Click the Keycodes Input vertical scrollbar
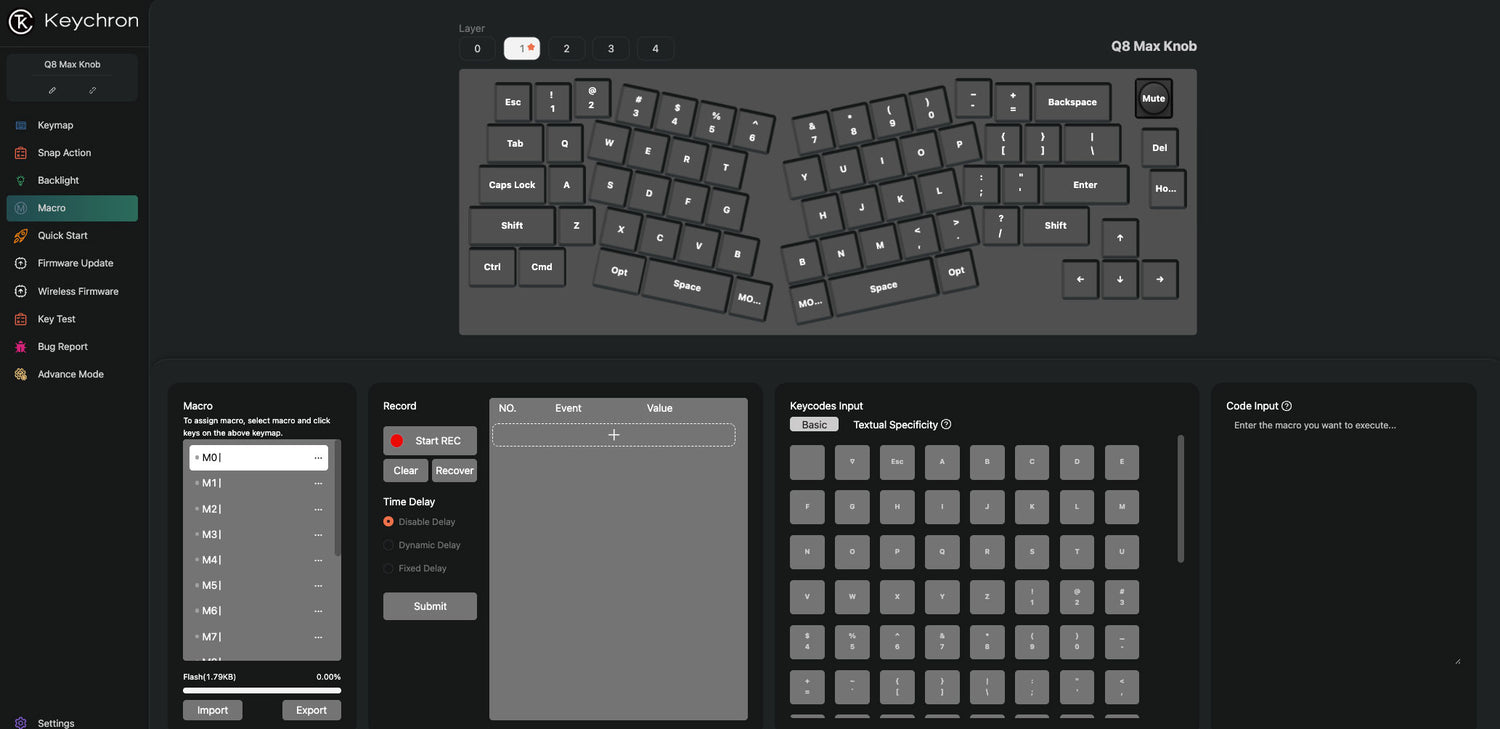The height and width of the screenshot is (729, 1500). pos(1181,500)
